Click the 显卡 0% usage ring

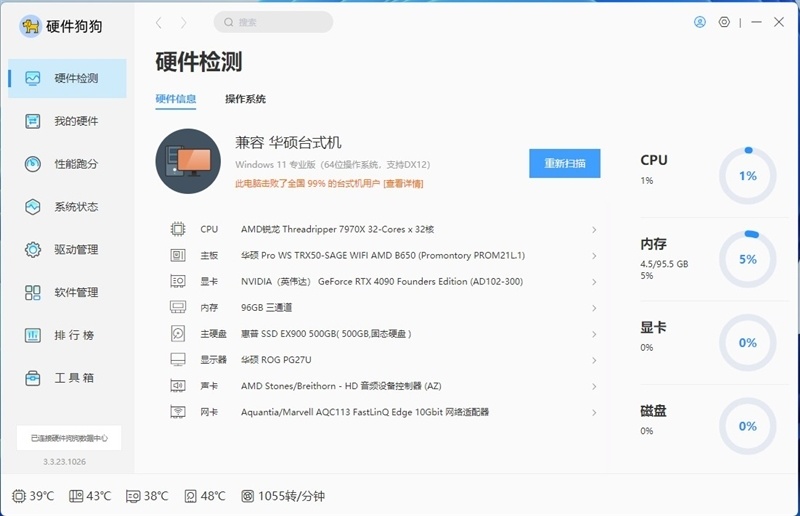tap(748, 342)
